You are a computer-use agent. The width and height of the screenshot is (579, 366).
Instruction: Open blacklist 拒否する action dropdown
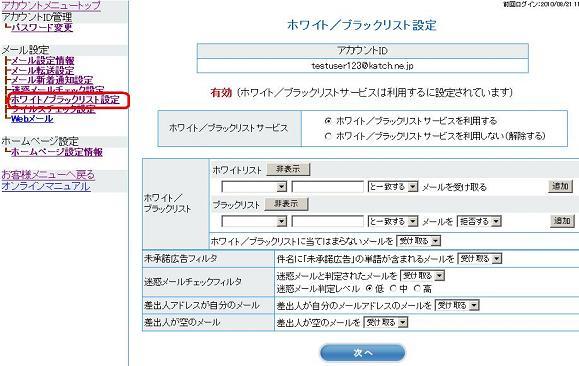[479, 222]
